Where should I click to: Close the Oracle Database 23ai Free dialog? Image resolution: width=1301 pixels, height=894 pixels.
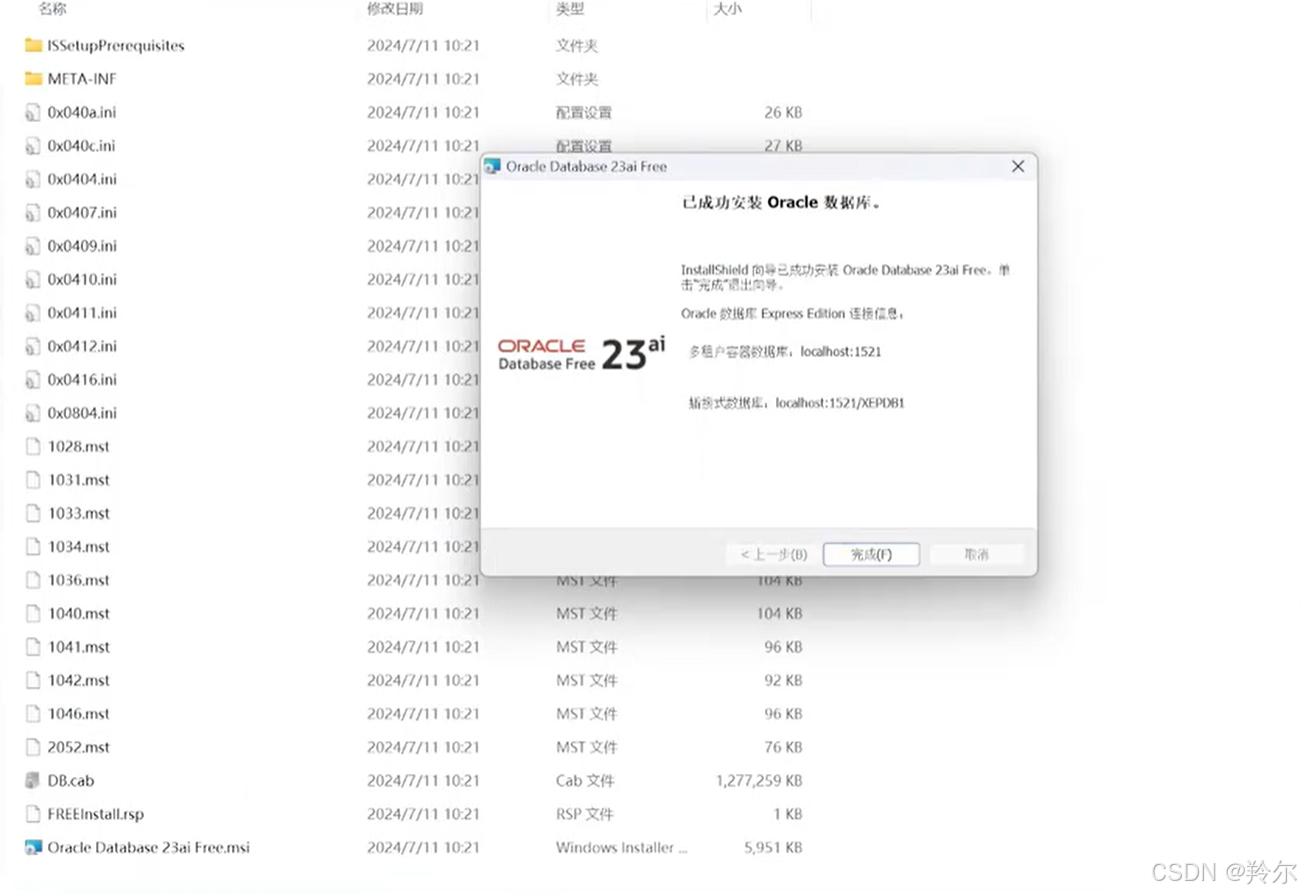click(x=1018, y=166)
